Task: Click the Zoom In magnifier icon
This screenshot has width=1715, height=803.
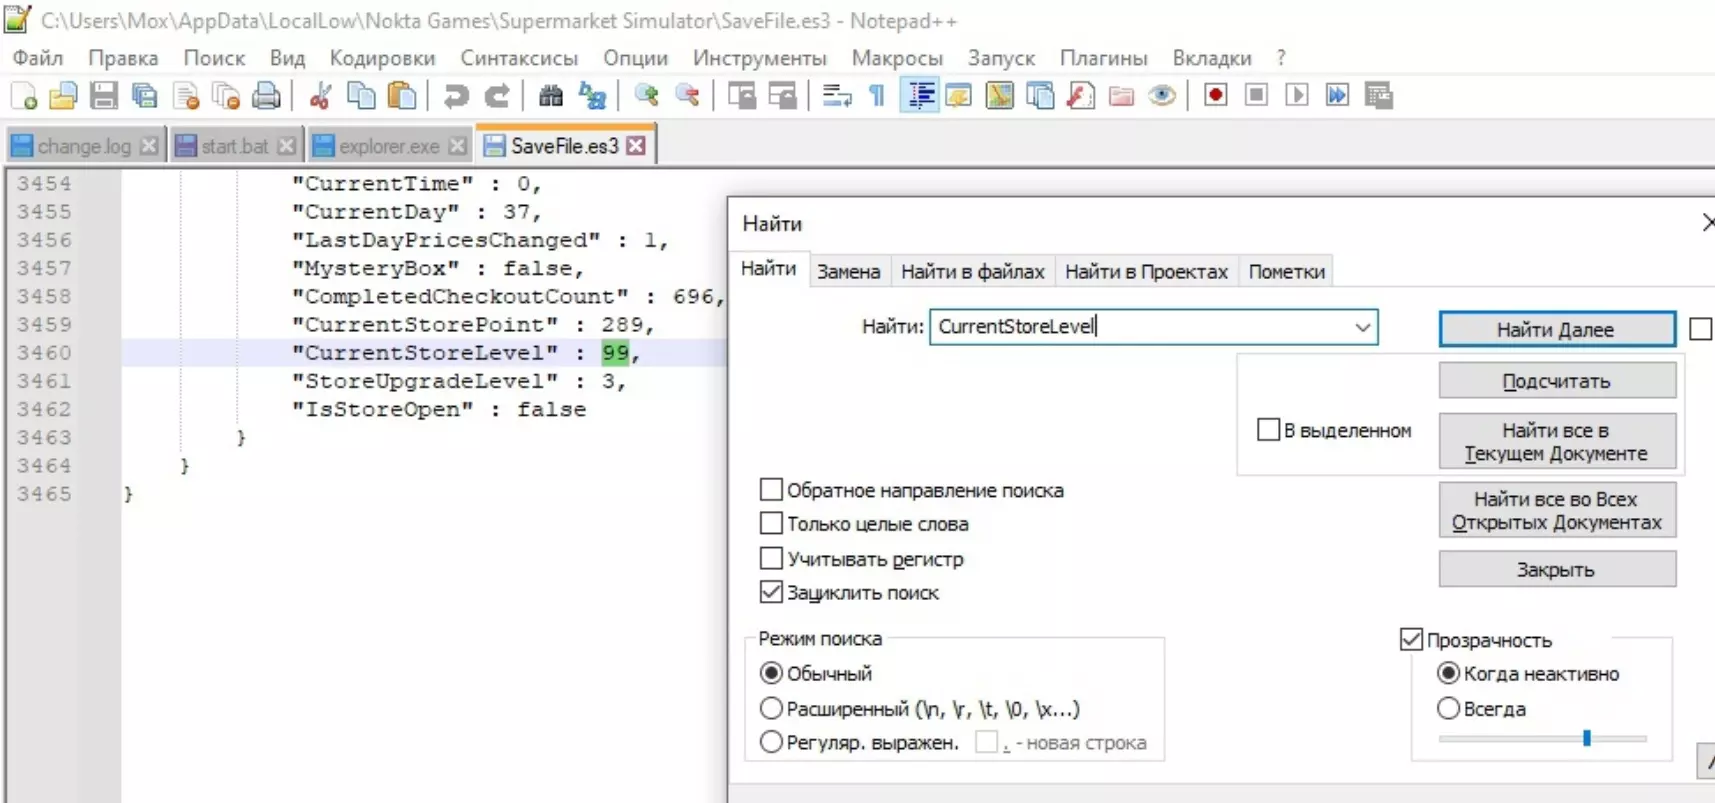Action: click(x=647, y=96)
